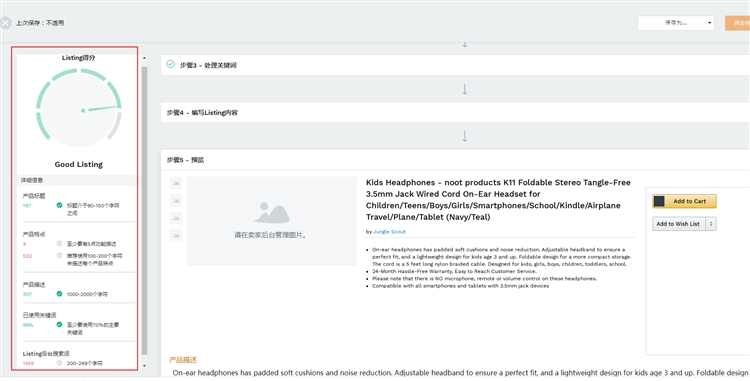Click the Compatible with all smartphones bullet

[460, 286]
